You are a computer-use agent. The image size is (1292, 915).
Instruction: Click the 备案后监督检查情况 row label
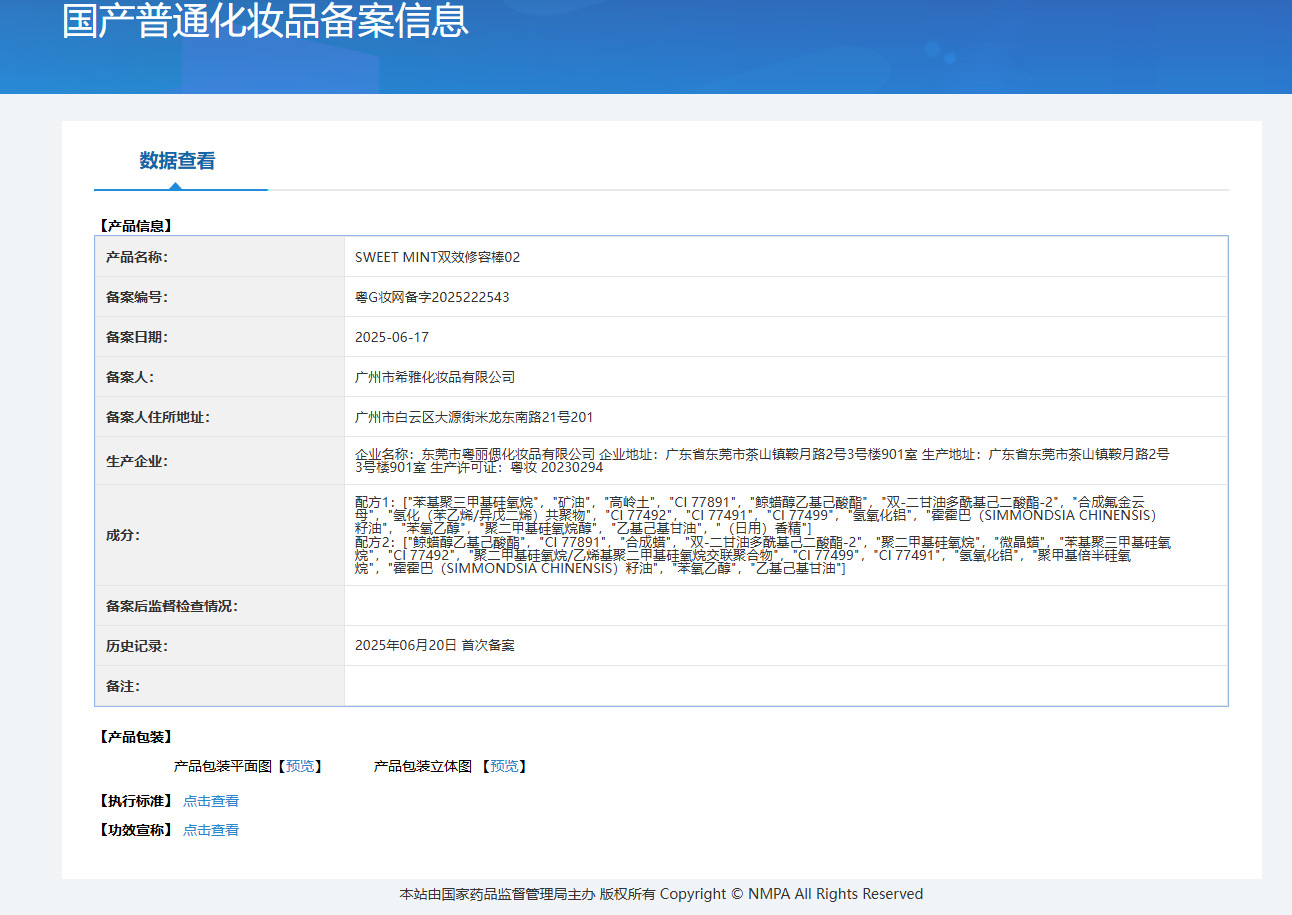pos(172,606)
